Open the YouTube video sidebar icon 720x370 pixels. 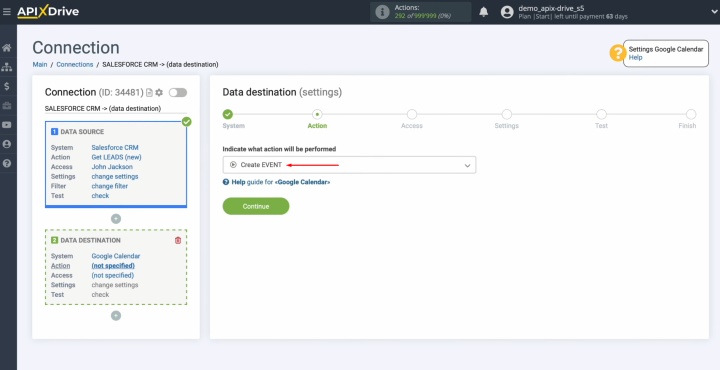click(x=6, y=125)
